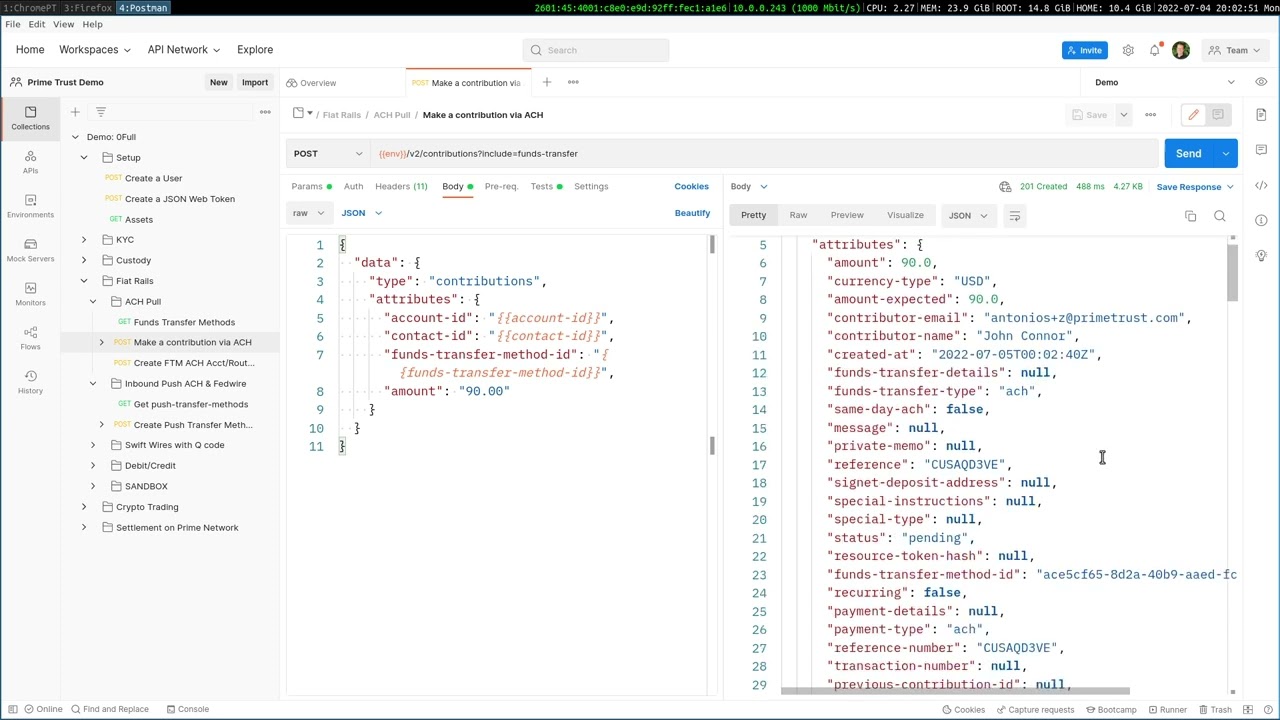Open the request Settings tab
1280x720 pixels.
click(591, 187)
